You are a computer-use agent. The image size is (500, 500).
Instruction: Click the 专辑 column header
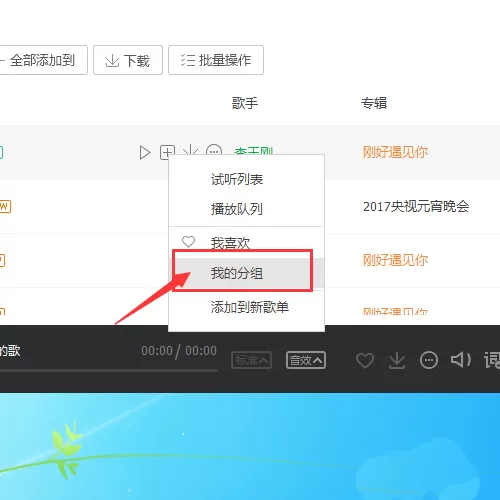[374, 103]
